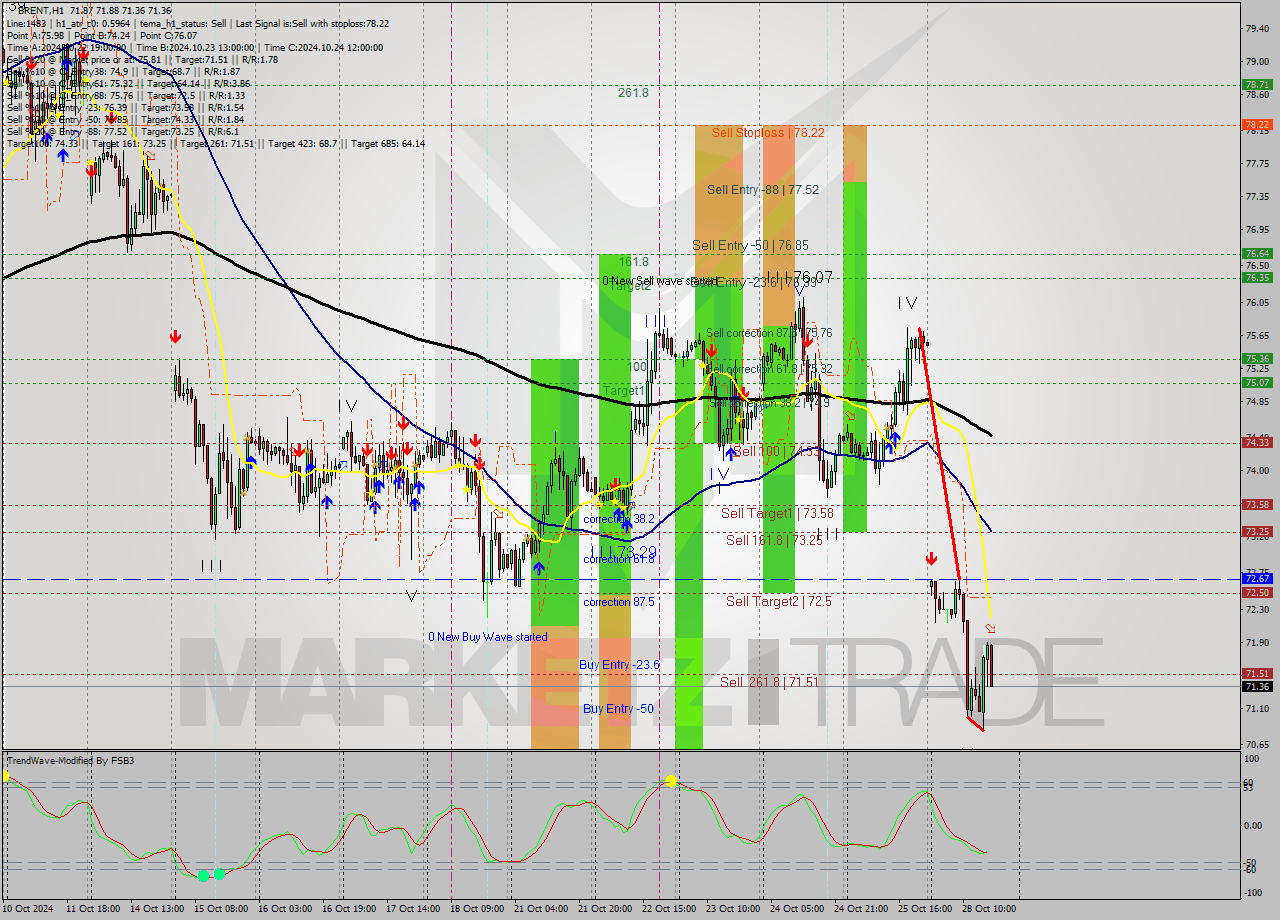Click the '22 Oct 15:00' time axis label
The image size is (1280, 920).
click(671, 908)
